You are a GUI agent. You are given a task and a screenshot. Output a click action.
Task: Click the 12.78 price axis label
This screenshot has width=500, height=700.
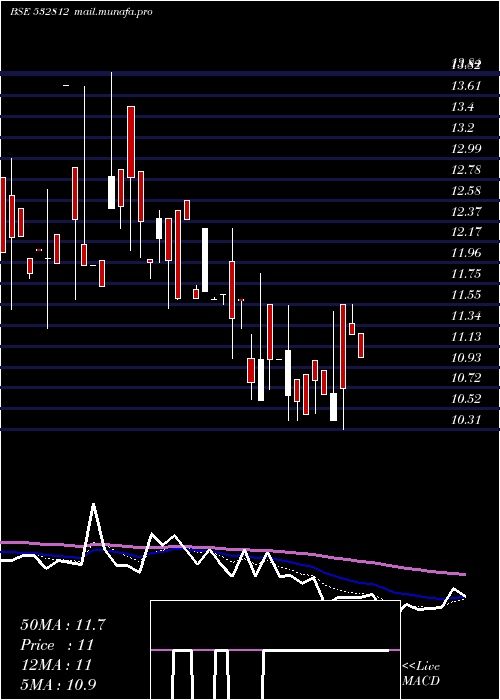click(466, 170)
